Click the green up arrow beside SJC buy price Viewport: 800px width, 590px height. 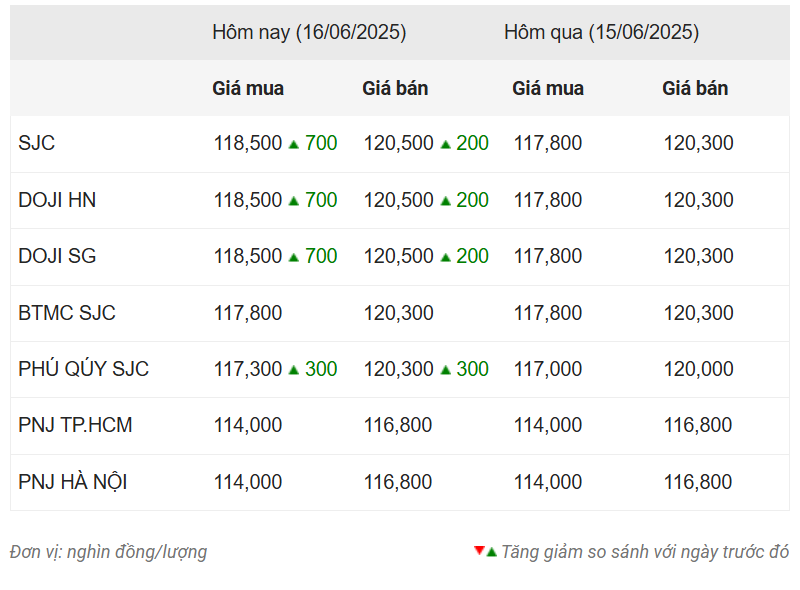pos(293,144)
